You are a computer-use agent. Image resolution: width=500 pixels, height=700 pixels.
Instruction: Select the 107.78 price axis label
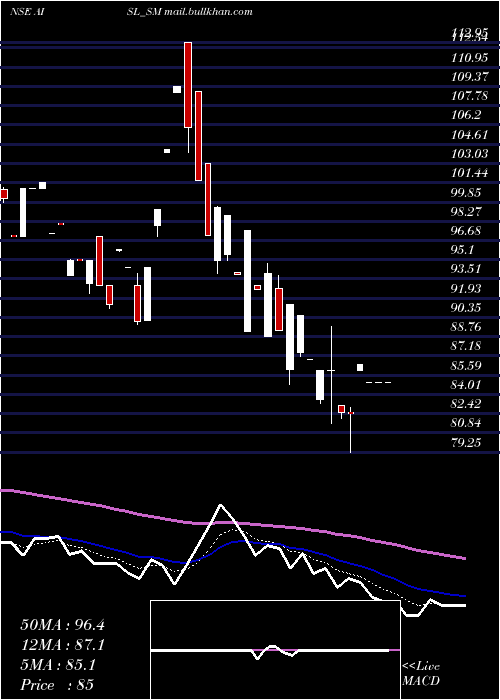click(x=470, y=96)
